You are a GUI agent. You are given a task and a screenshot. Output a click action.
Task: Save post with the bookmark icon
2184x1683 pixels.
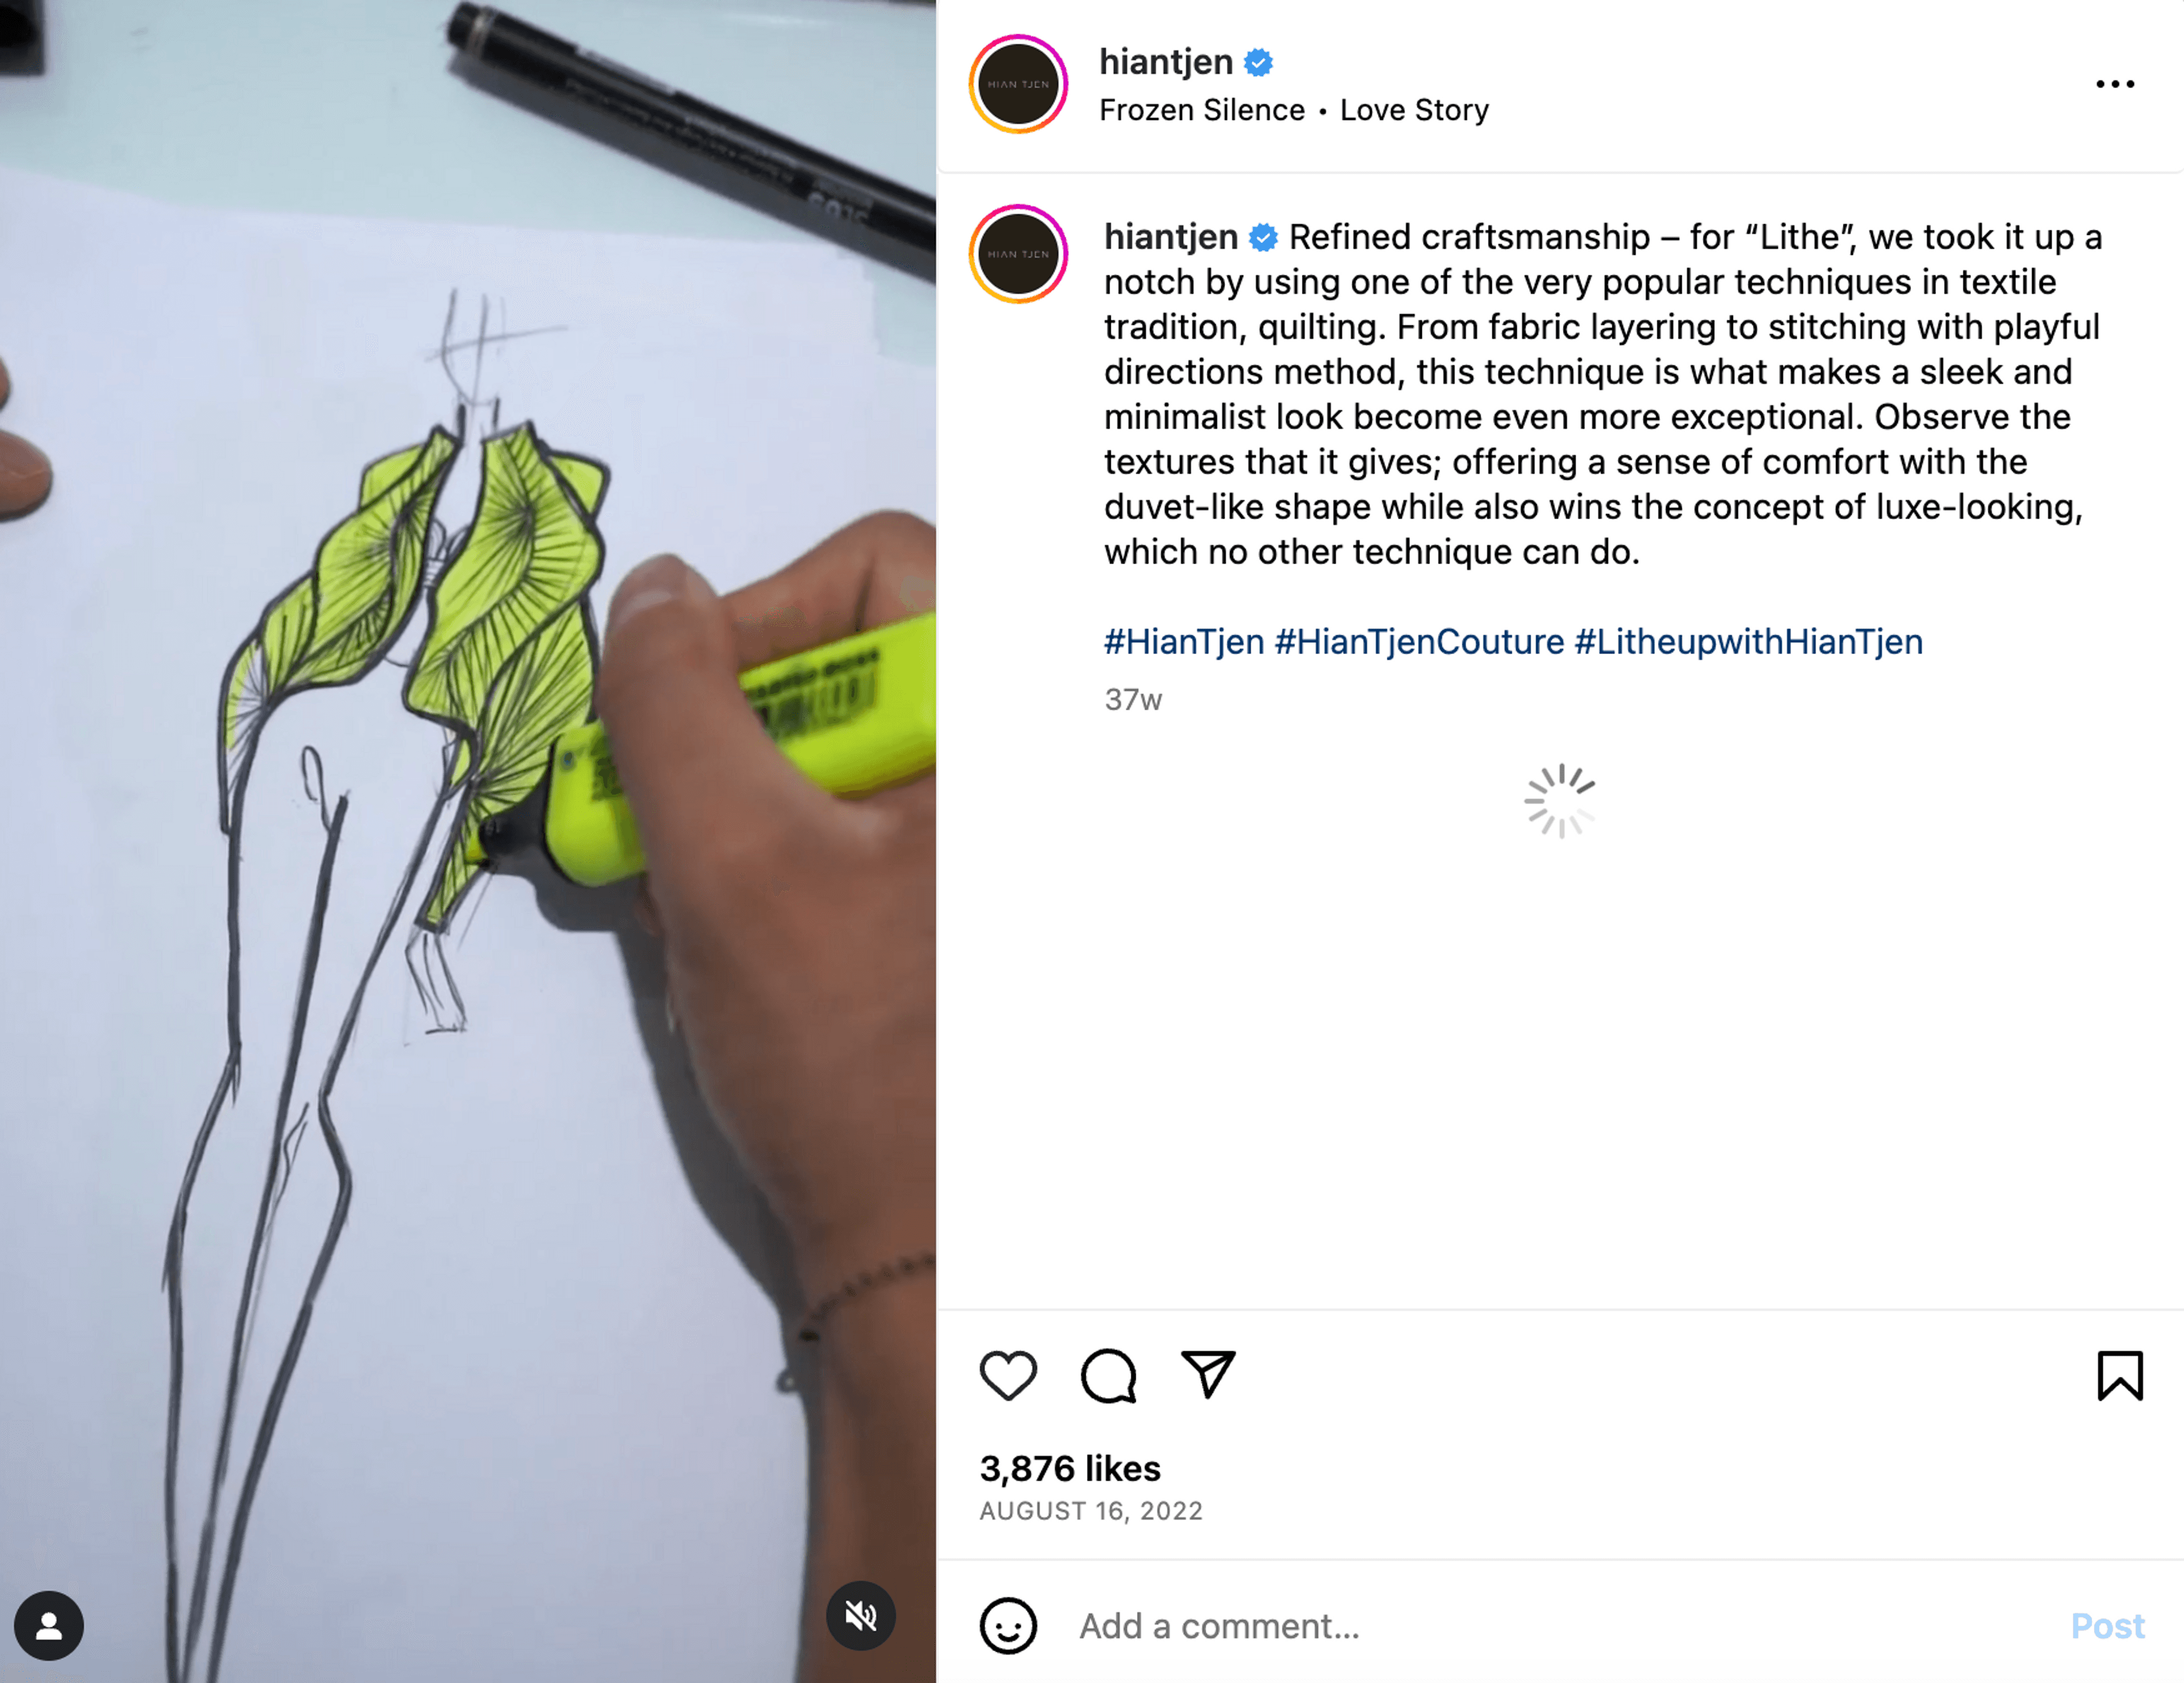2119,1376
